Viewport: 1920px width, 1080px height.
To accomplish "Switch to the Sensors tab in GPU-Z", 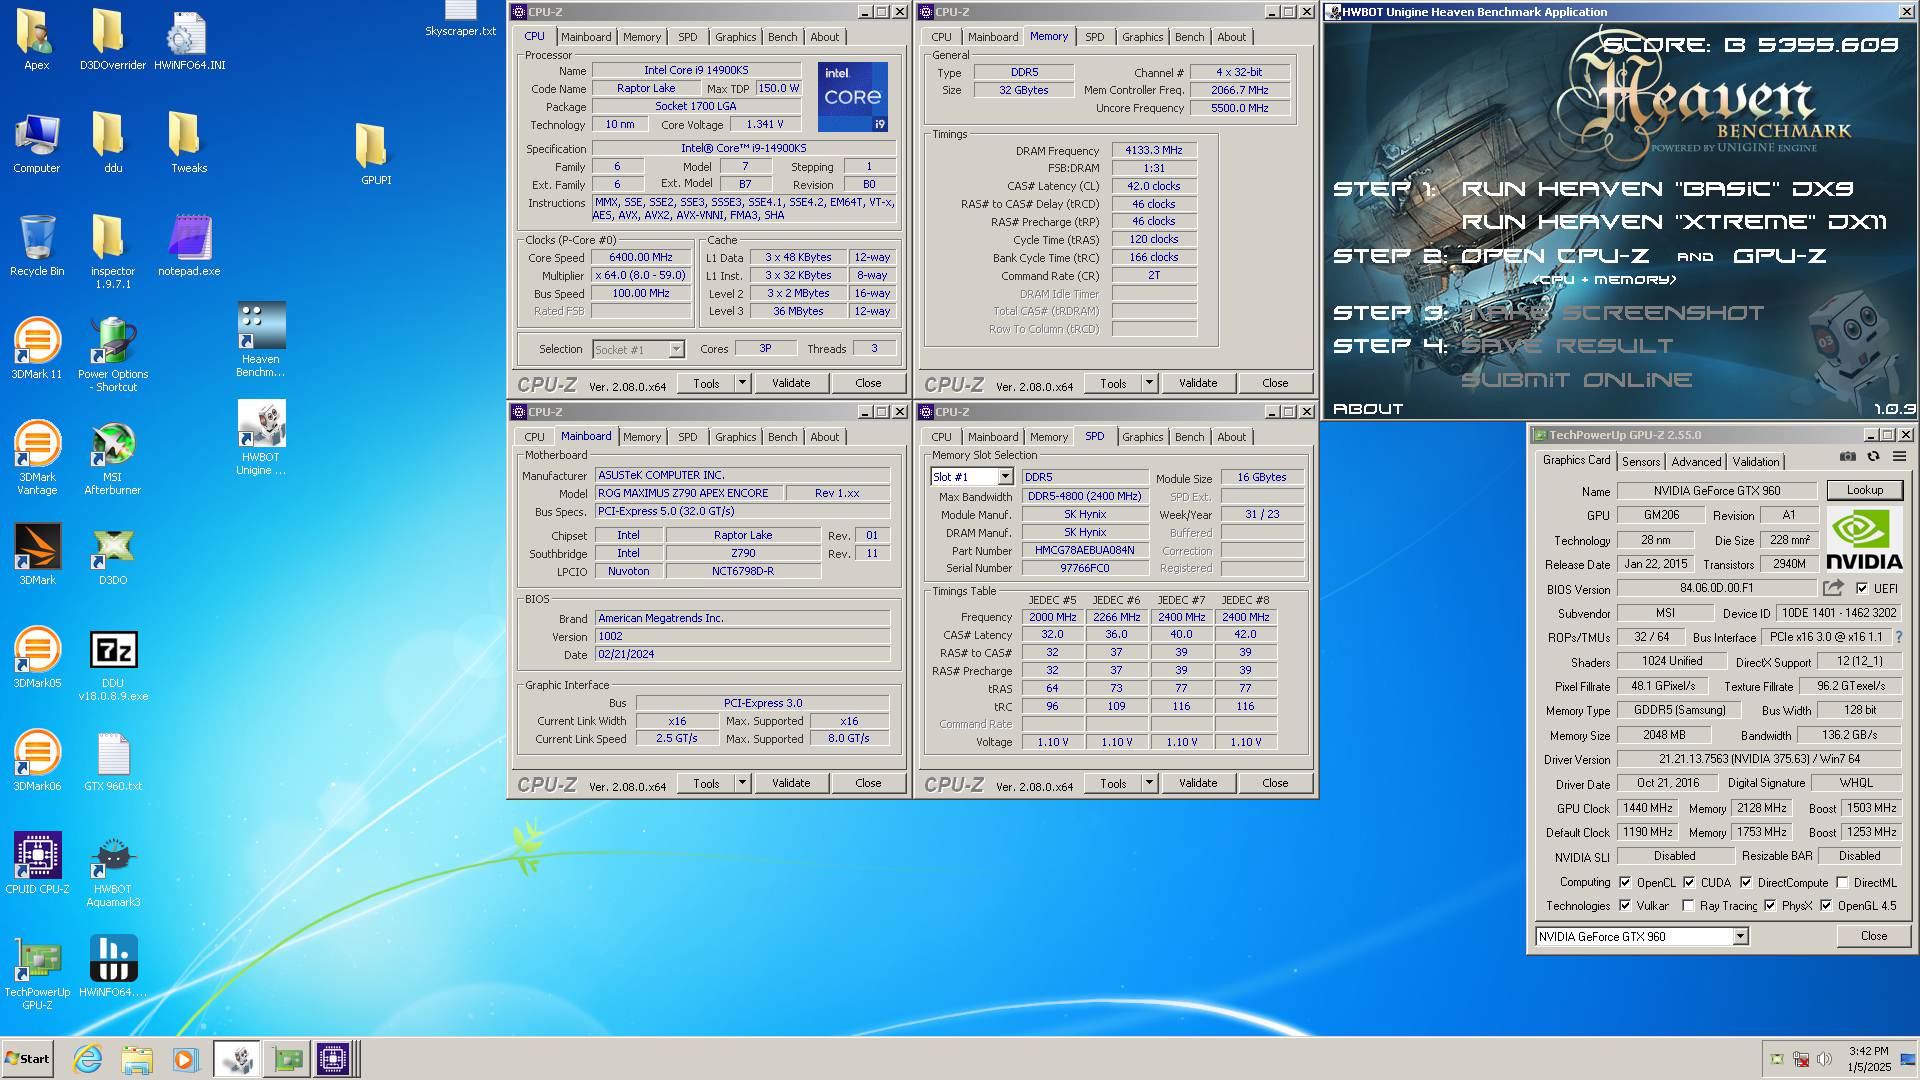I will point(1640,462).
